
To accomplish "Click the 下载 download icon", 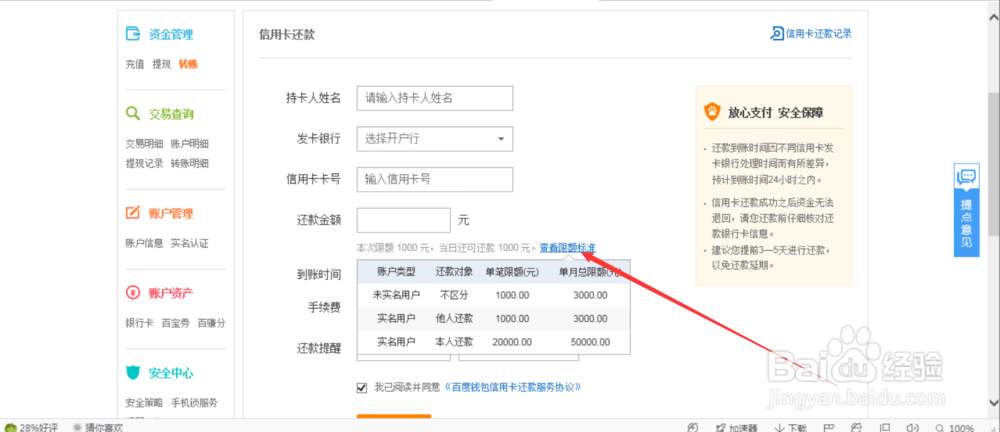I will [x=778, y=428].
